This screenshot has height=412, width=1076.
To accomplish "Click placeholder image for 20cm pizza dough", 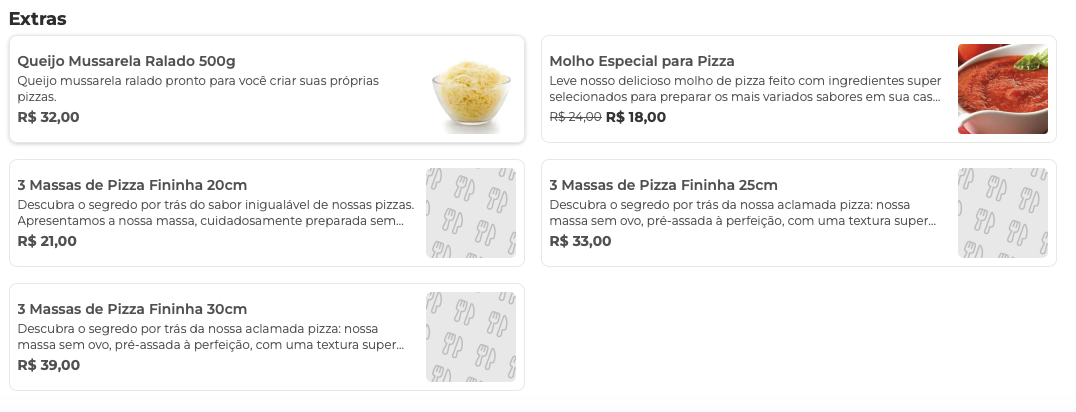I will pyautogui.click(x=470, y=213).
